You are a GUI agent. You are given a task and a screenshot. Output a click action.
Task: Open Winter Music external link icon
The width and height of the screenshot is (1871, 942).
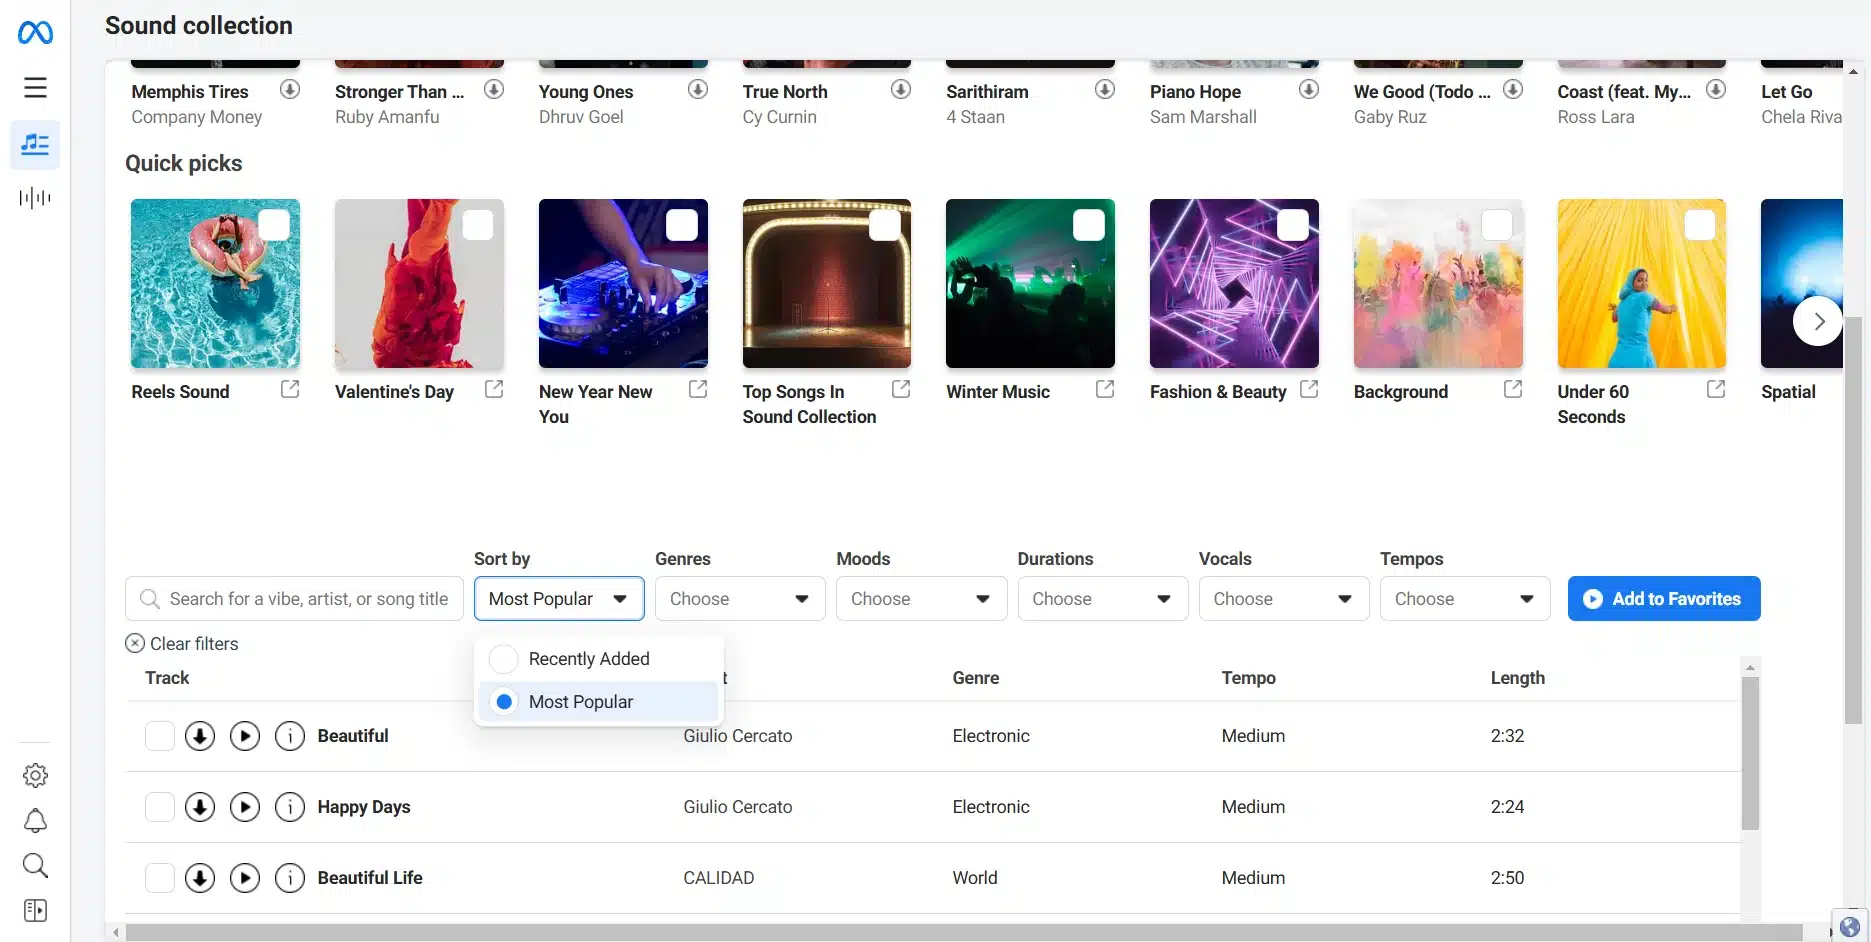[x=1105, y=389]
